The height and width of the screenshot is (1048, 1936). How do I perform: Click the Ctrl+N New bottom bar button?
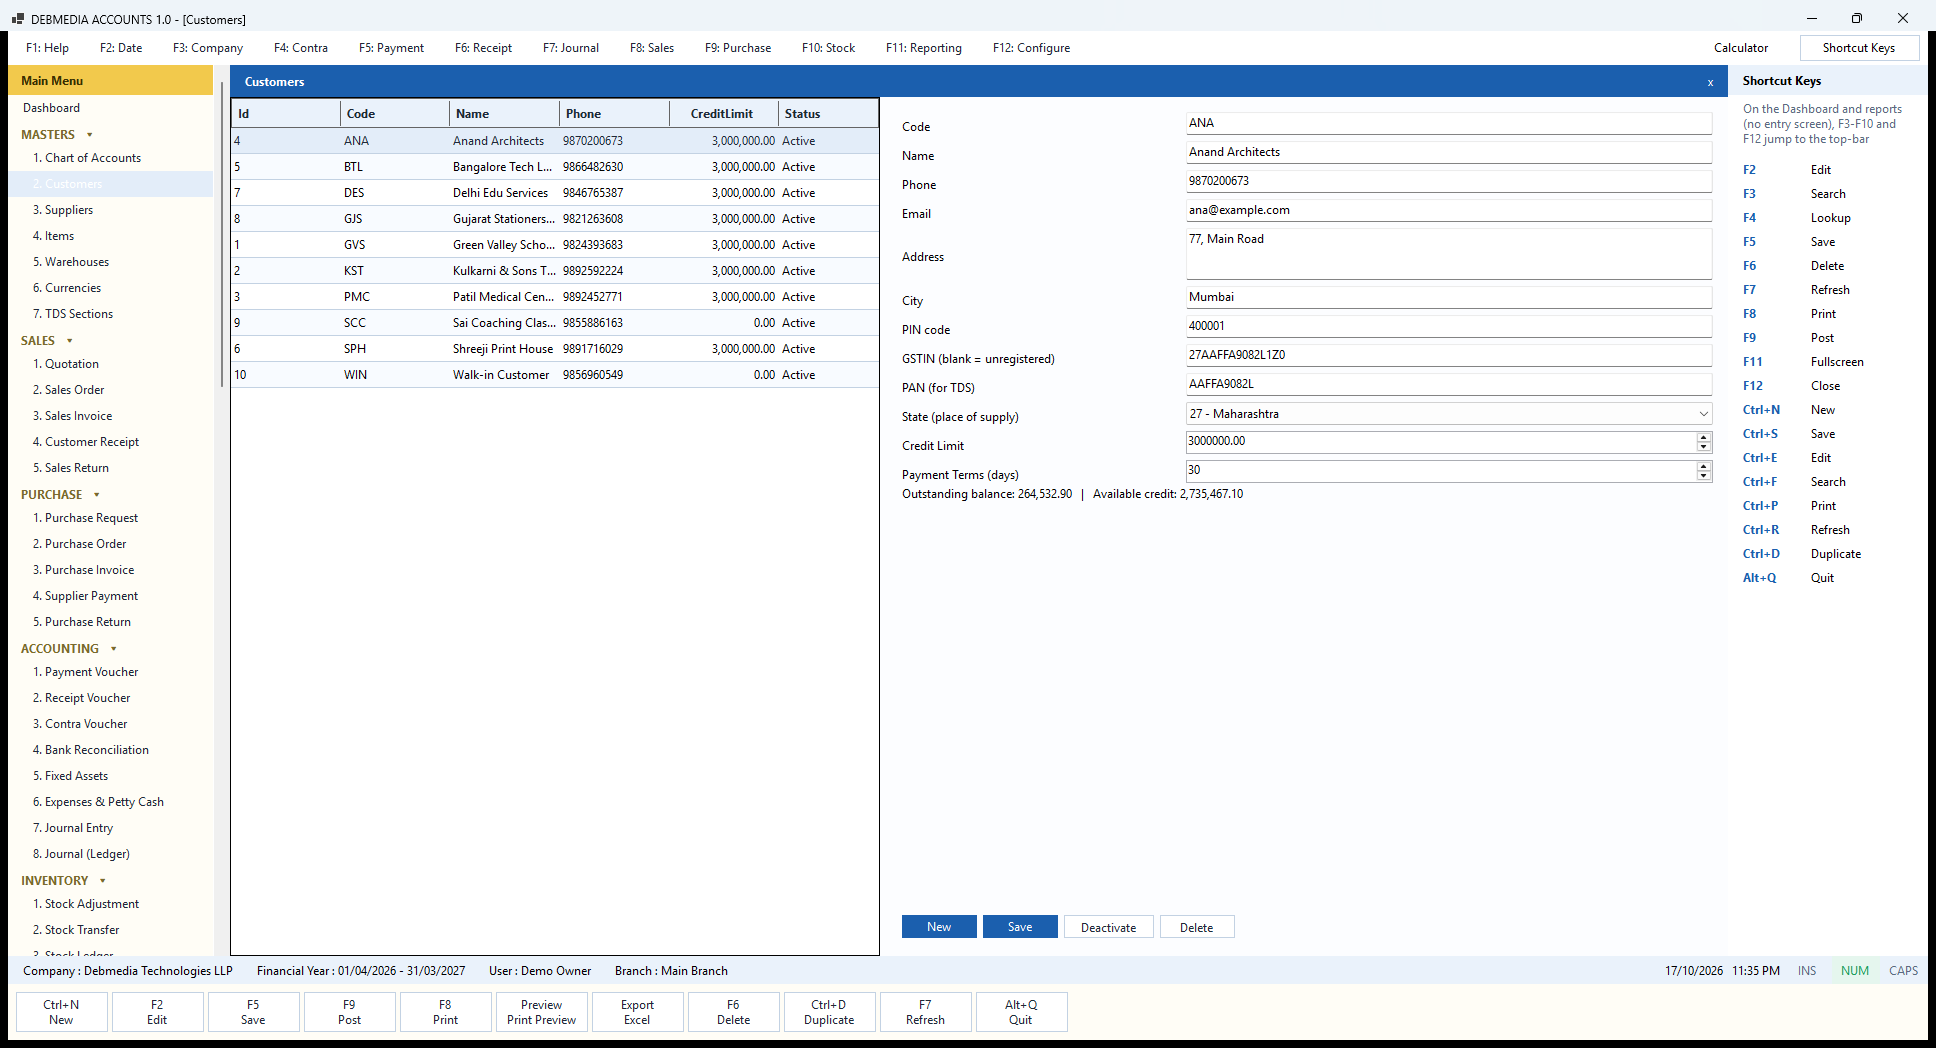61,1012
